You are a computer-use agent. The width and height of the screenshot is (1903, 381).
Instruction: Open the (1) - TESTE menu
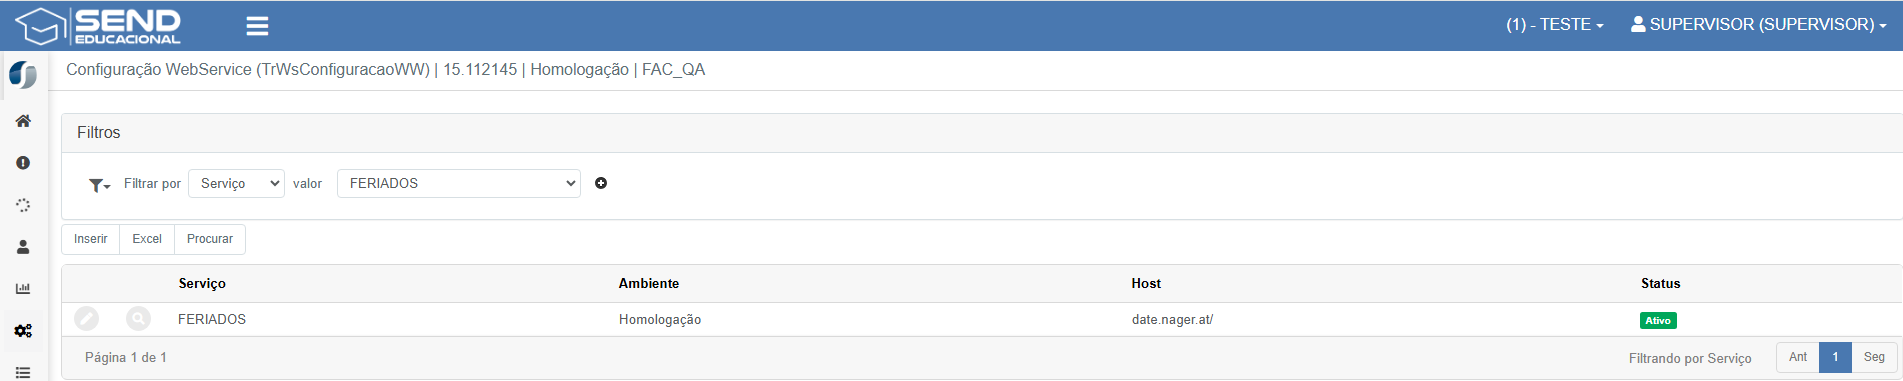(1555, 25)
